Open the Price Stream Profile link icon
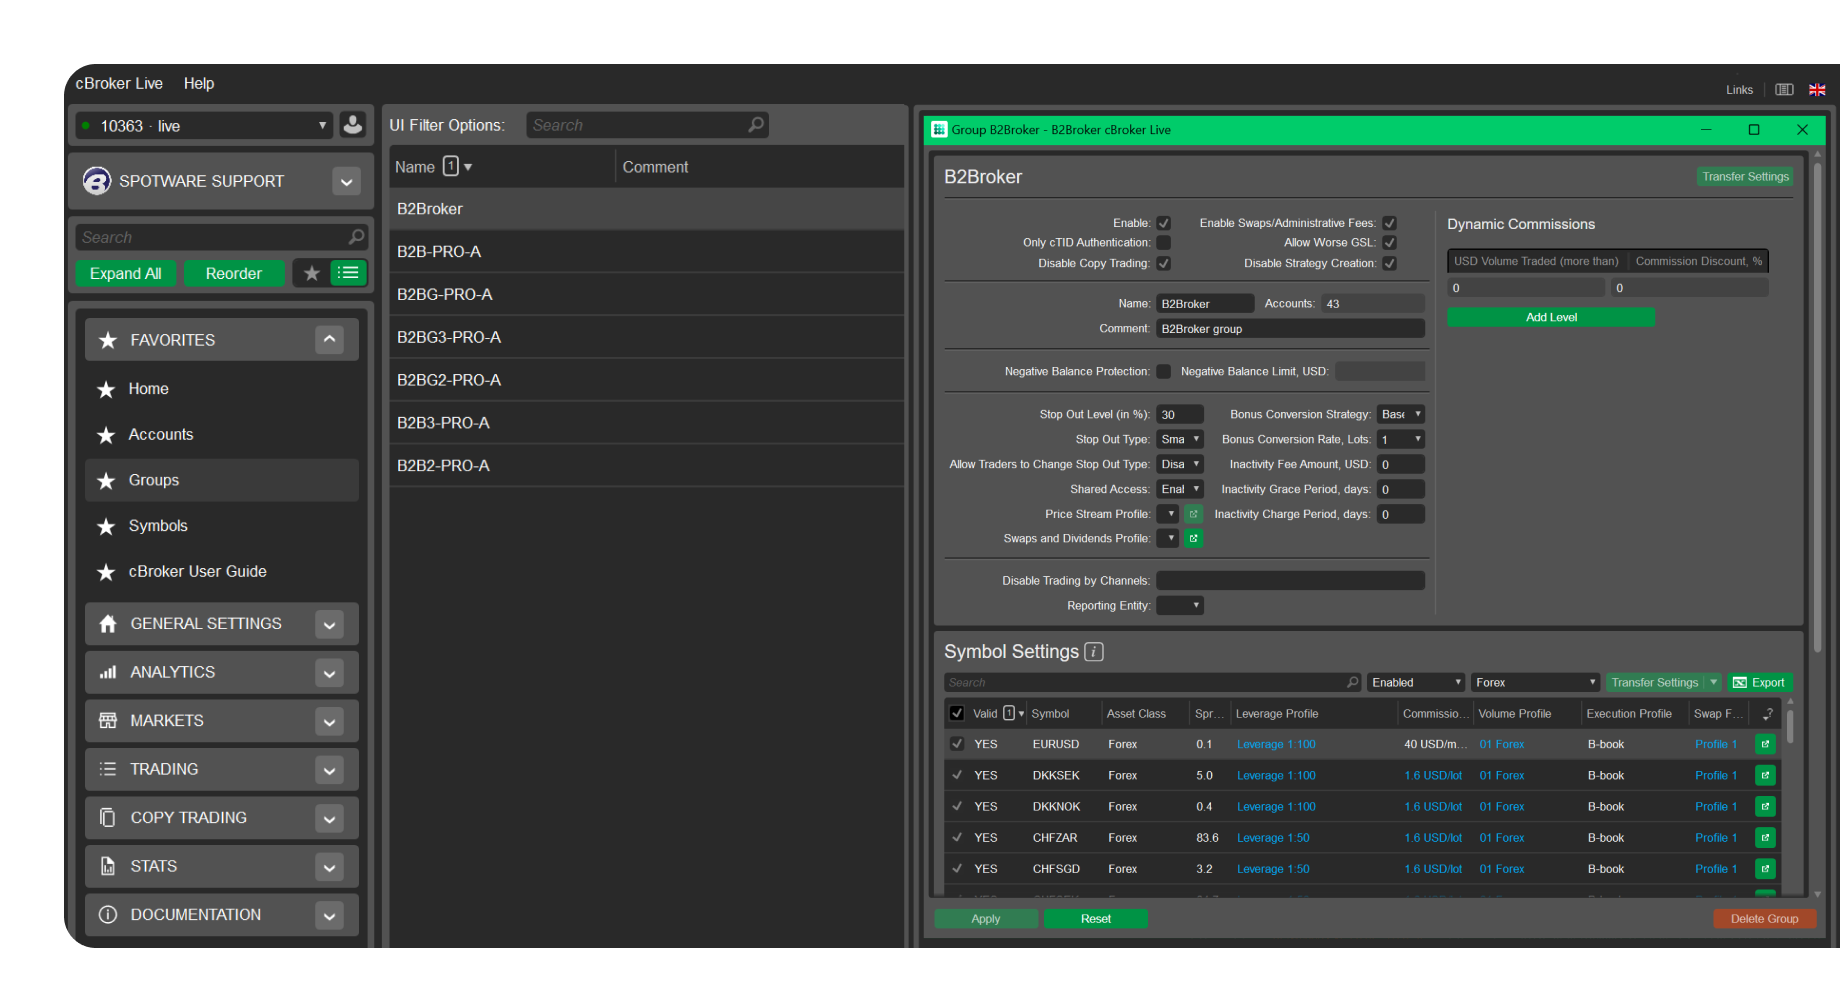Screen dimensions: 1840x1008 coord(1193,514)
